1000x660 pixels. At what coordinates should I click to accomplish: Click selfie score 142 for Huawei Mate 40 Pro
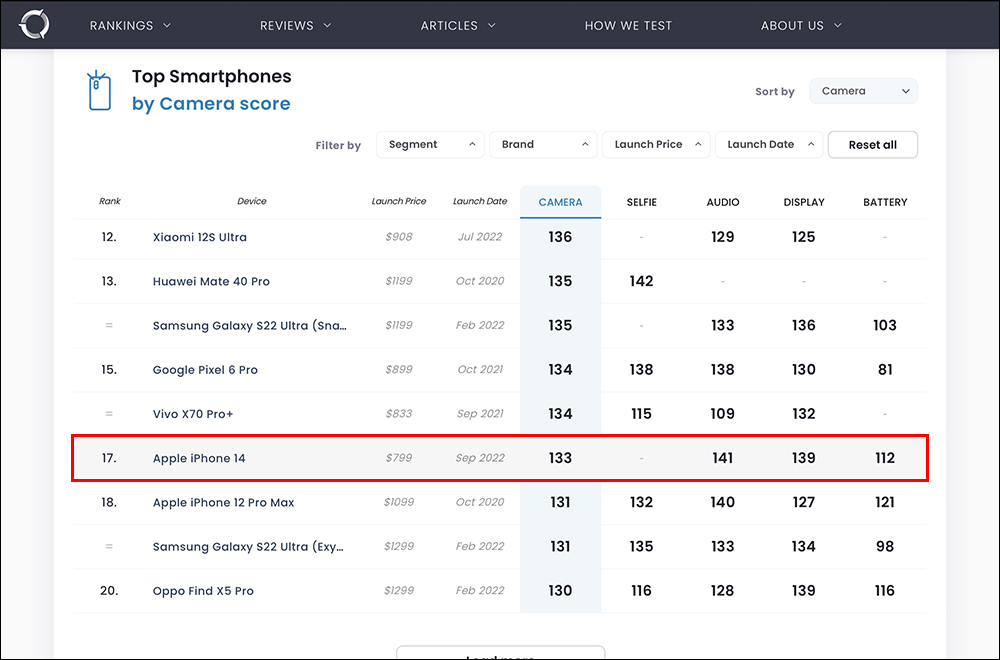pos(641,281)
